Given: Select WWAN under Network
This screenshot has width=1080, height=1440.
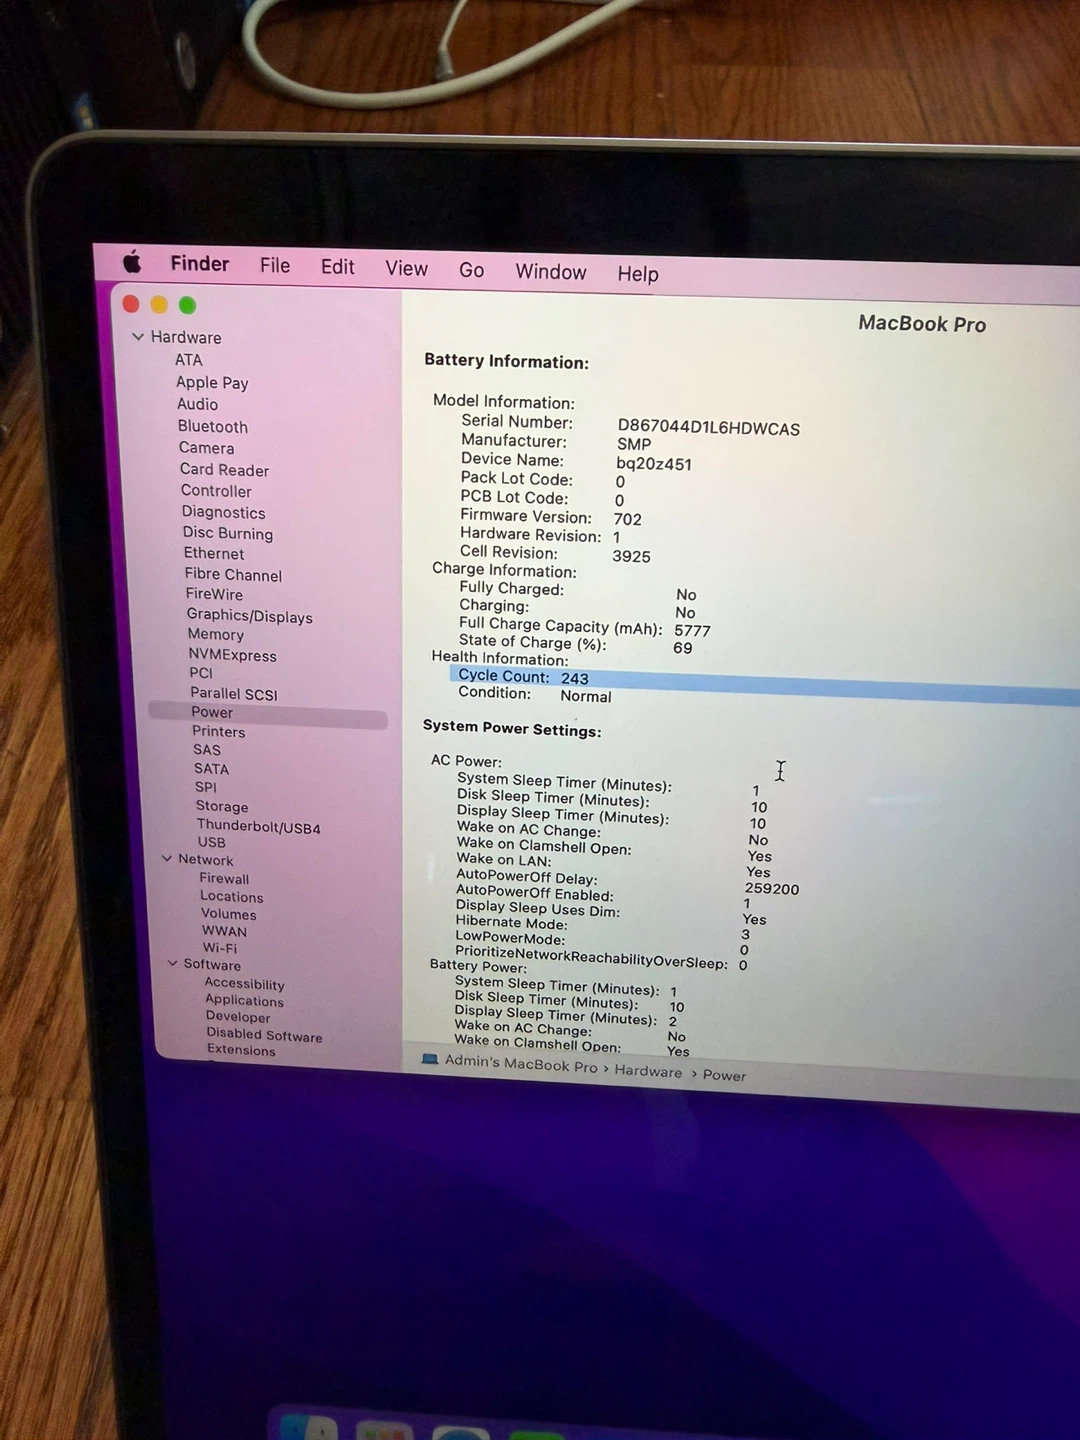Looking at the screenshot, I should point(225,931).
